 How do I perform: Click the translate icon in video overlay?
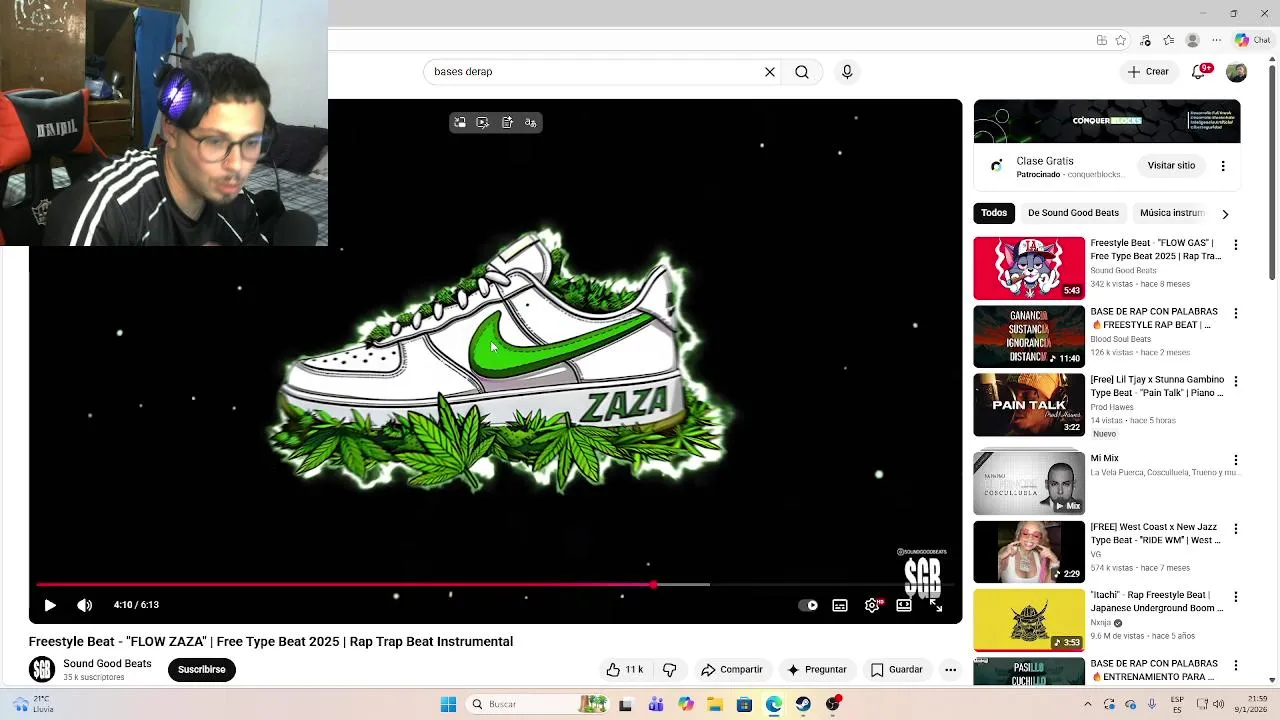[x=531, y=123]
